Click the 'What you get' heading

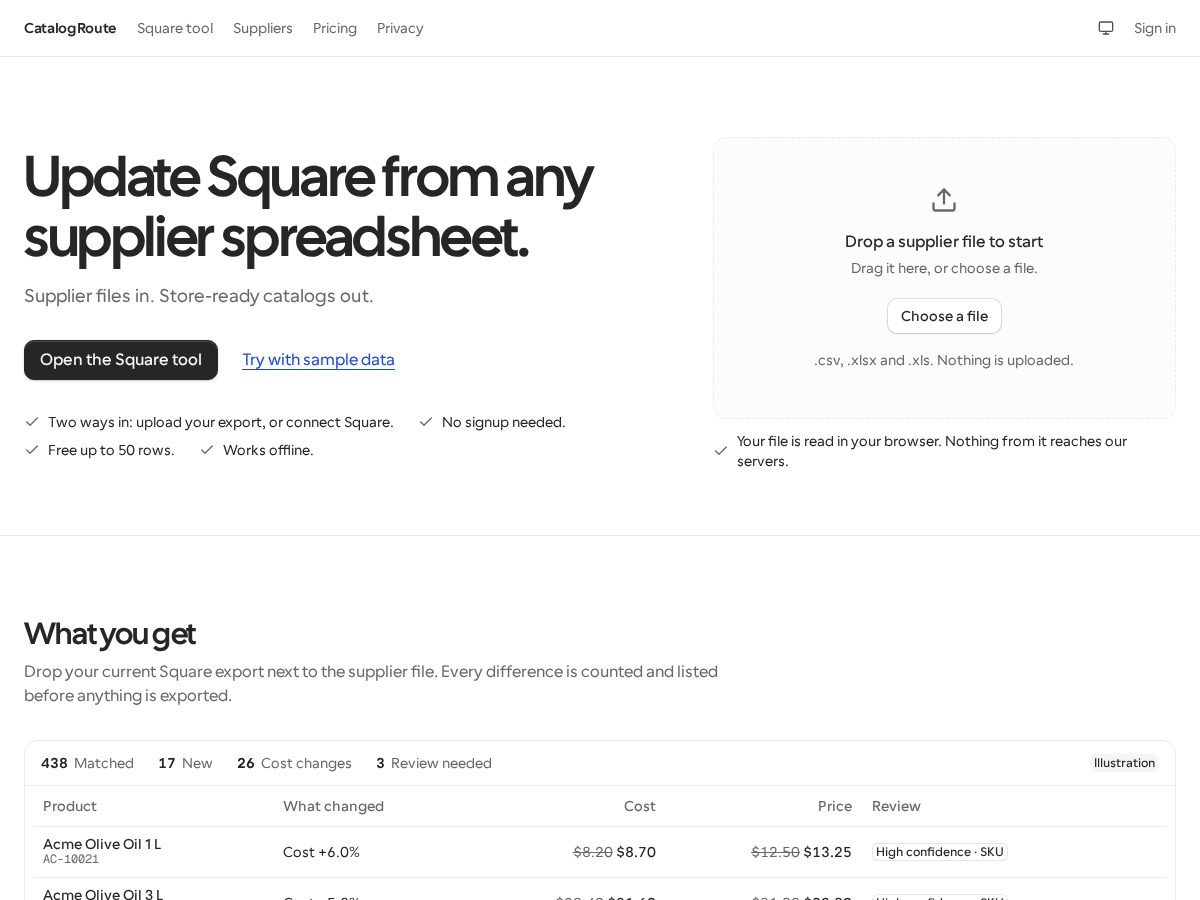coord(110,633)
